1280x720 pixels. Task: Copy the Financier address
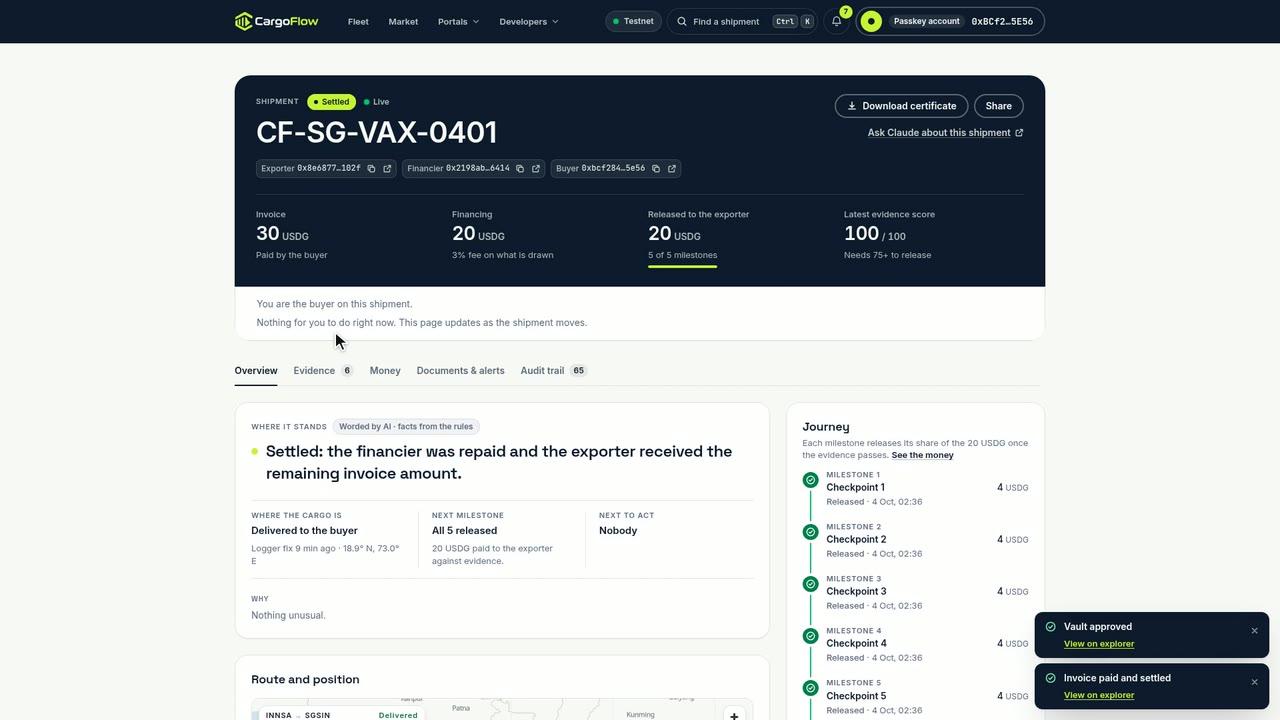click(520, 169)
